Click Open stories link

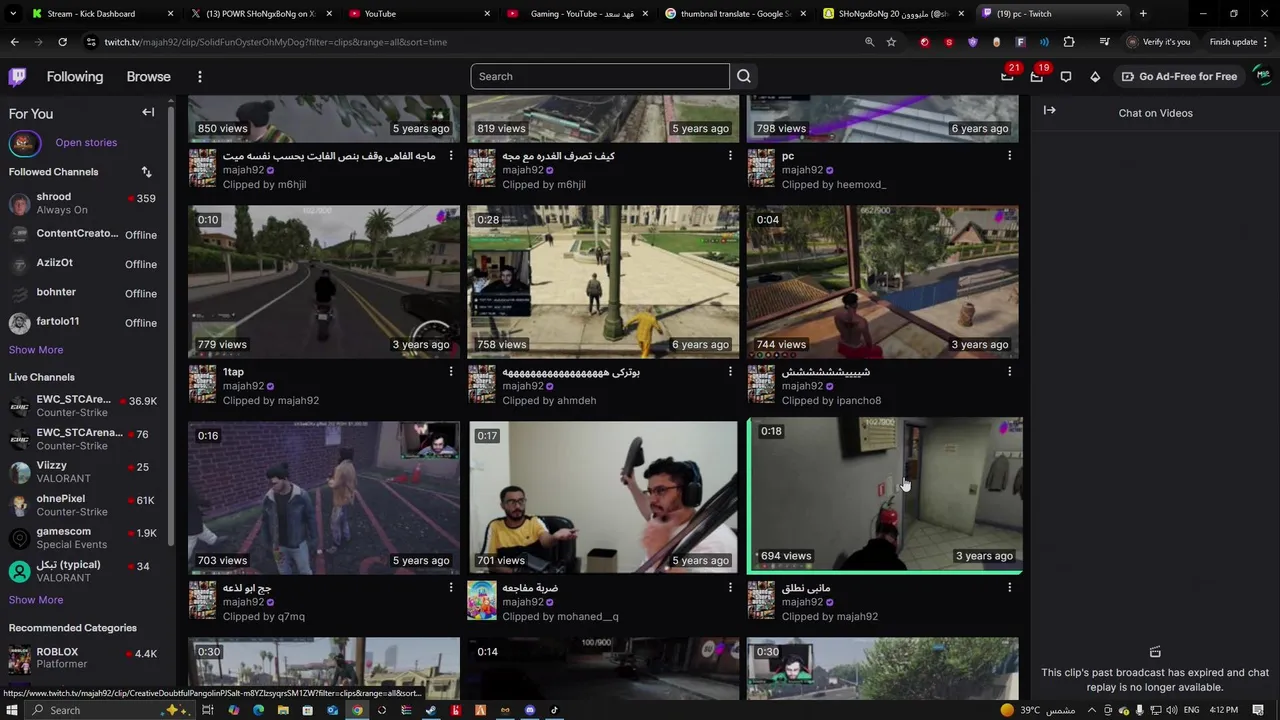(x=86, y=143)
